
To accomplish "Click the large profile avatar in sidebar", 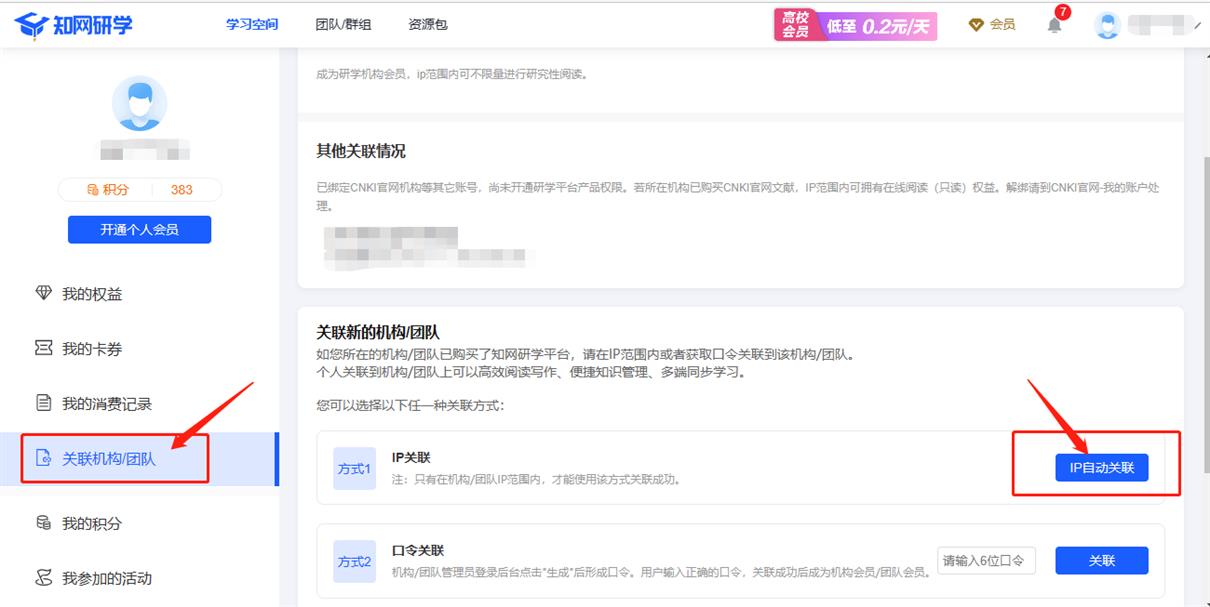I will (139, 104).
